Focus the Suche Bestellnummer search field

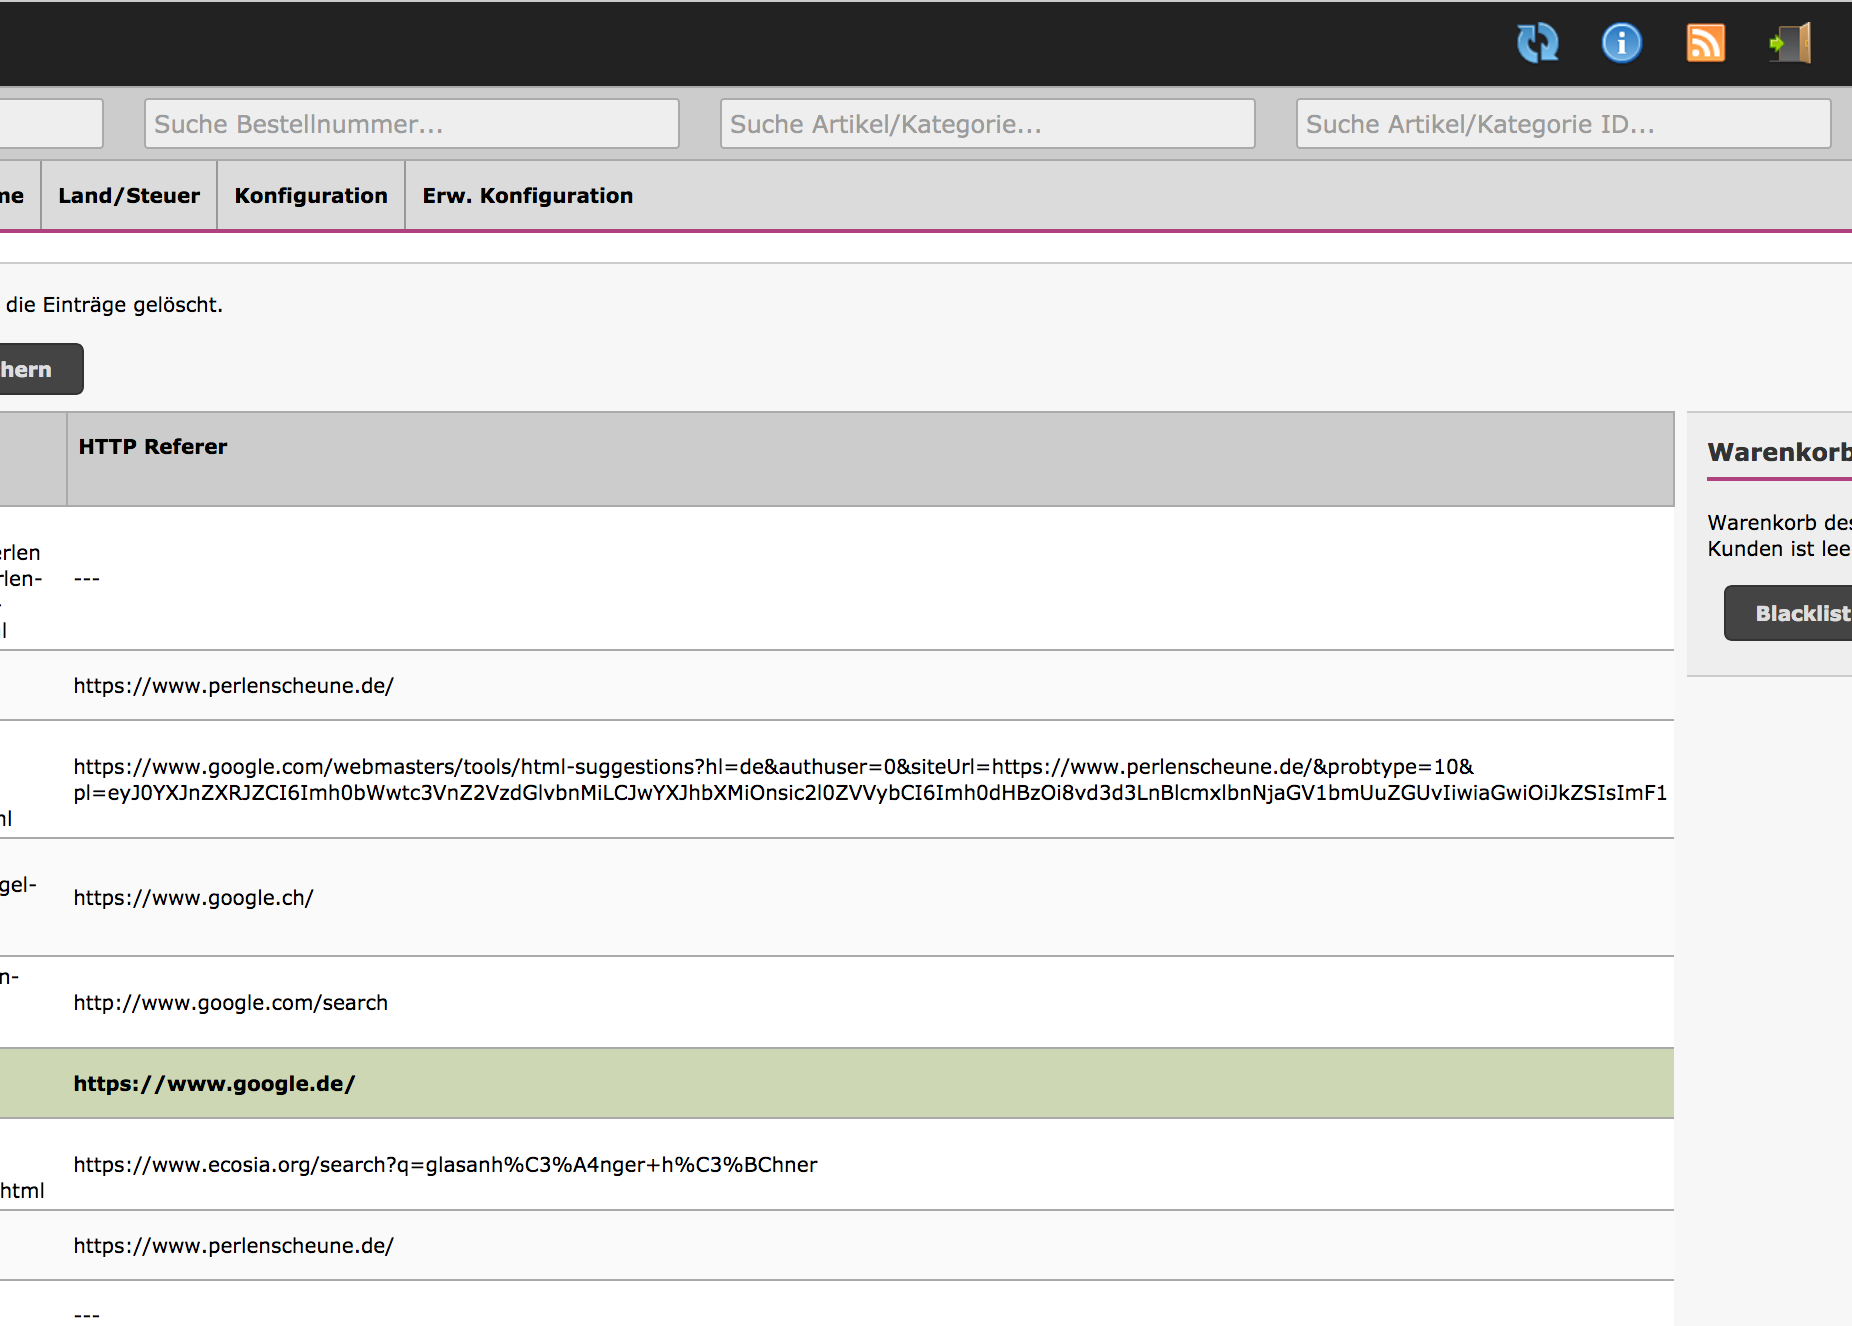(411, 124)
